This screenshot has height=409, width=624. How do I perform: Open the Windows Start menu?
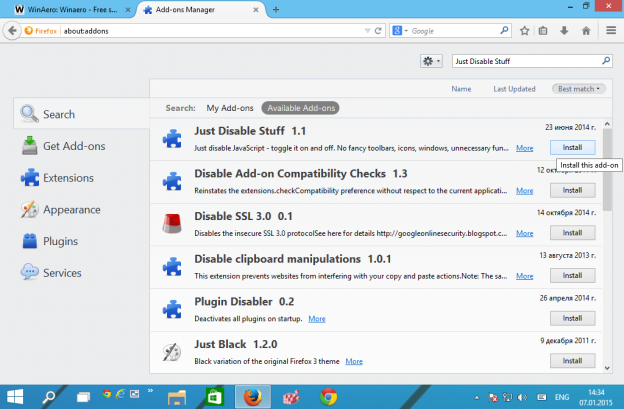click(15, 397)
